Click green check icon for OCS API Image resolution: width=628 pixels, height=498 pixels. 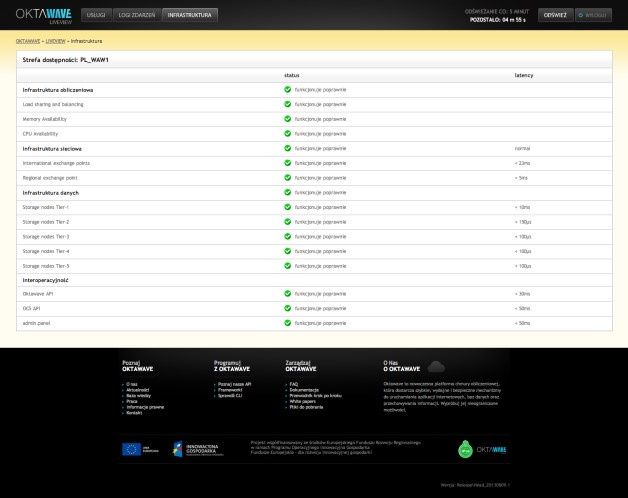[288, 308]
